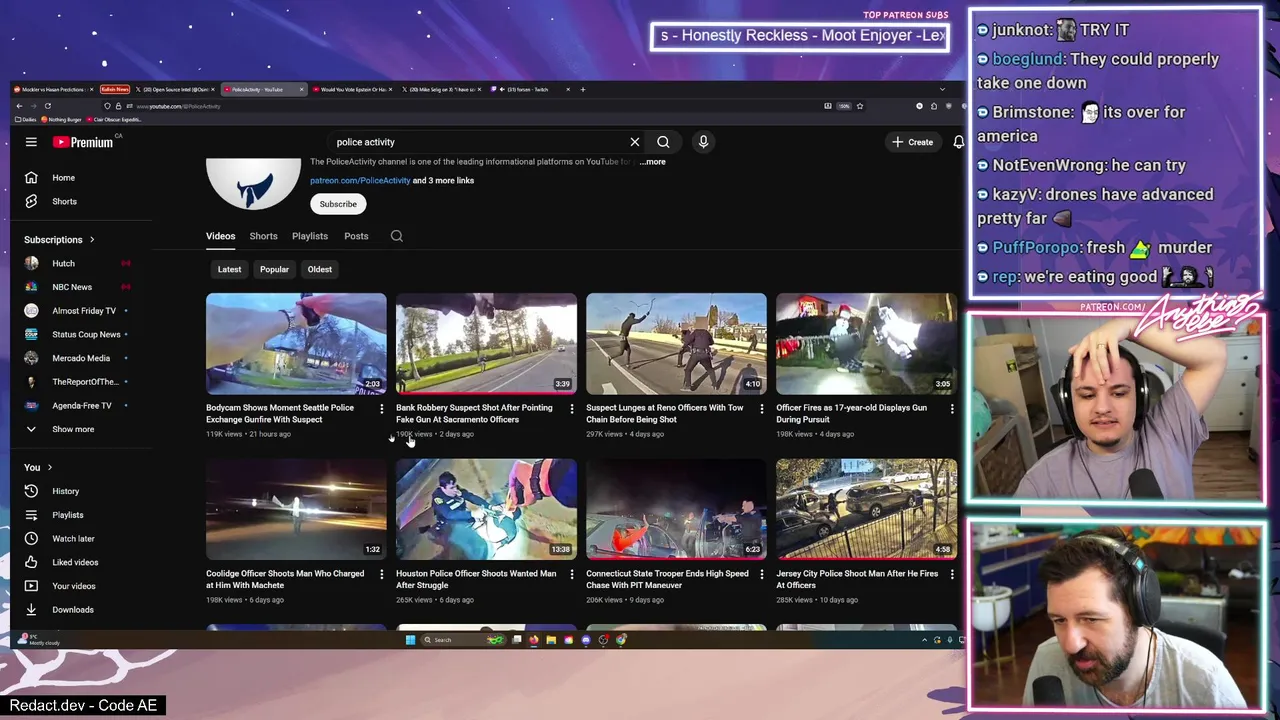The height and width of the screenshot is (720, 1280).
Task: Show hidden system tray icons
Action: point(924,640)
